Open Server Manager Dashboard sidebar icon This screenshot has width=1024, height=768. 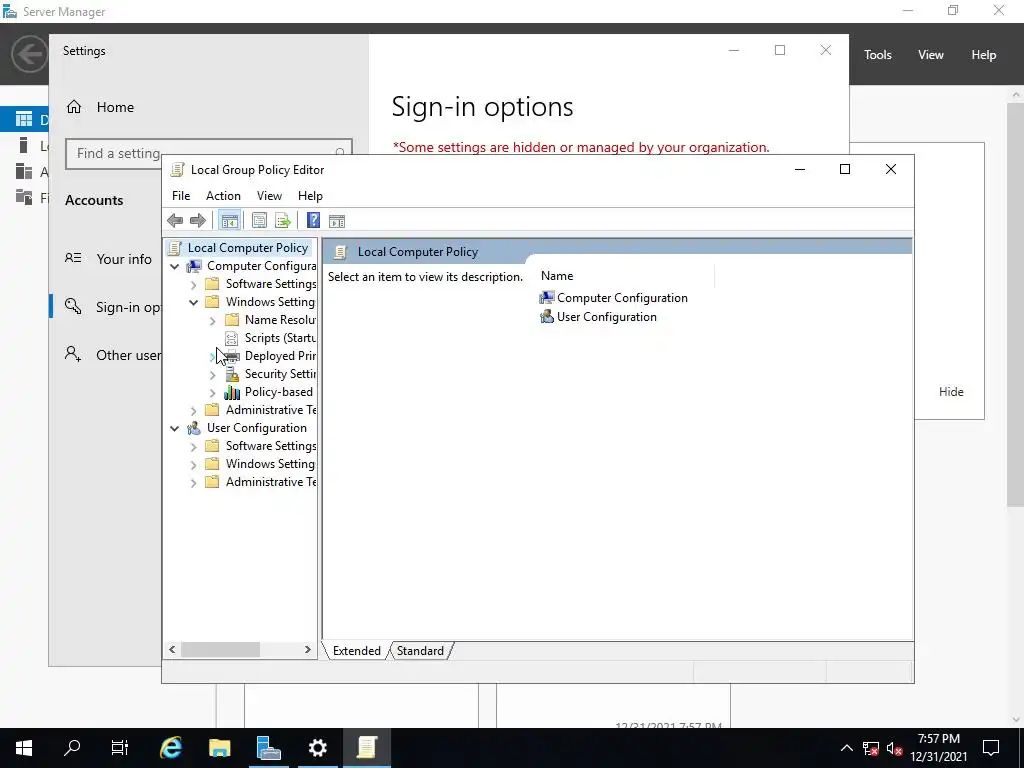pos(24,119)
